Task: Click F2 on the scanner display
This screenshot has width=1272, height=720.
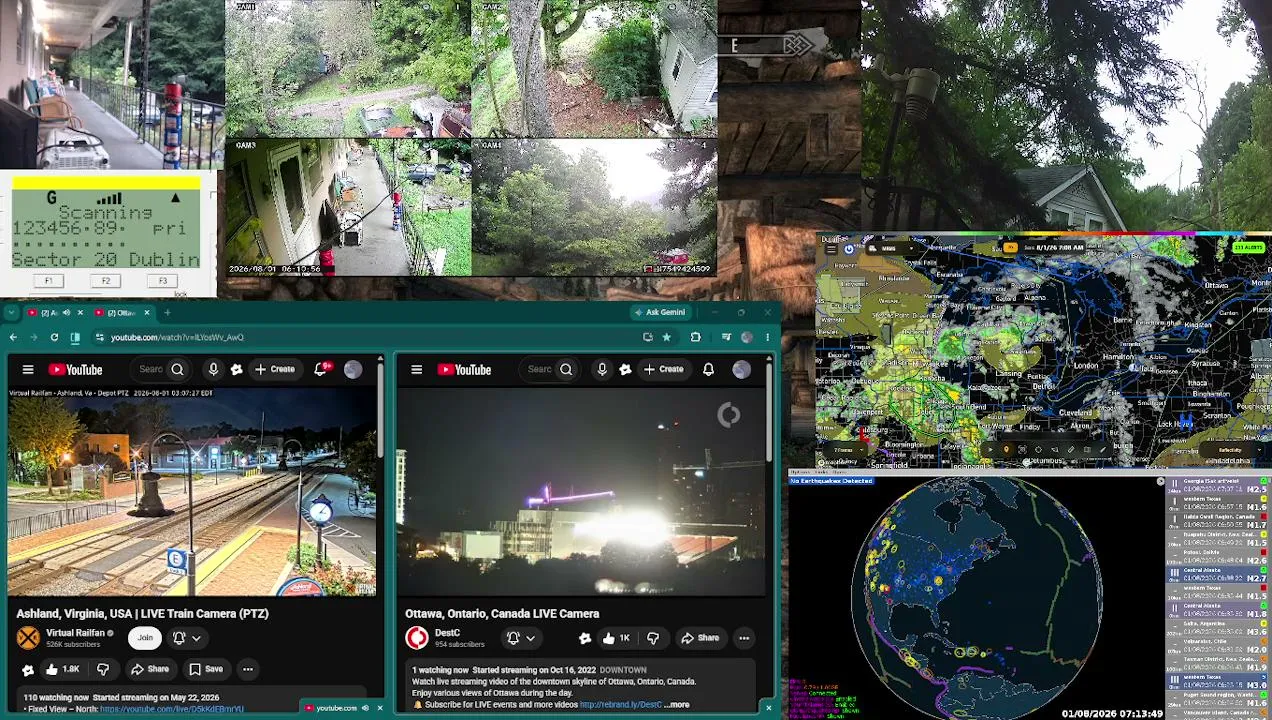Action: [x=105, y=281]
